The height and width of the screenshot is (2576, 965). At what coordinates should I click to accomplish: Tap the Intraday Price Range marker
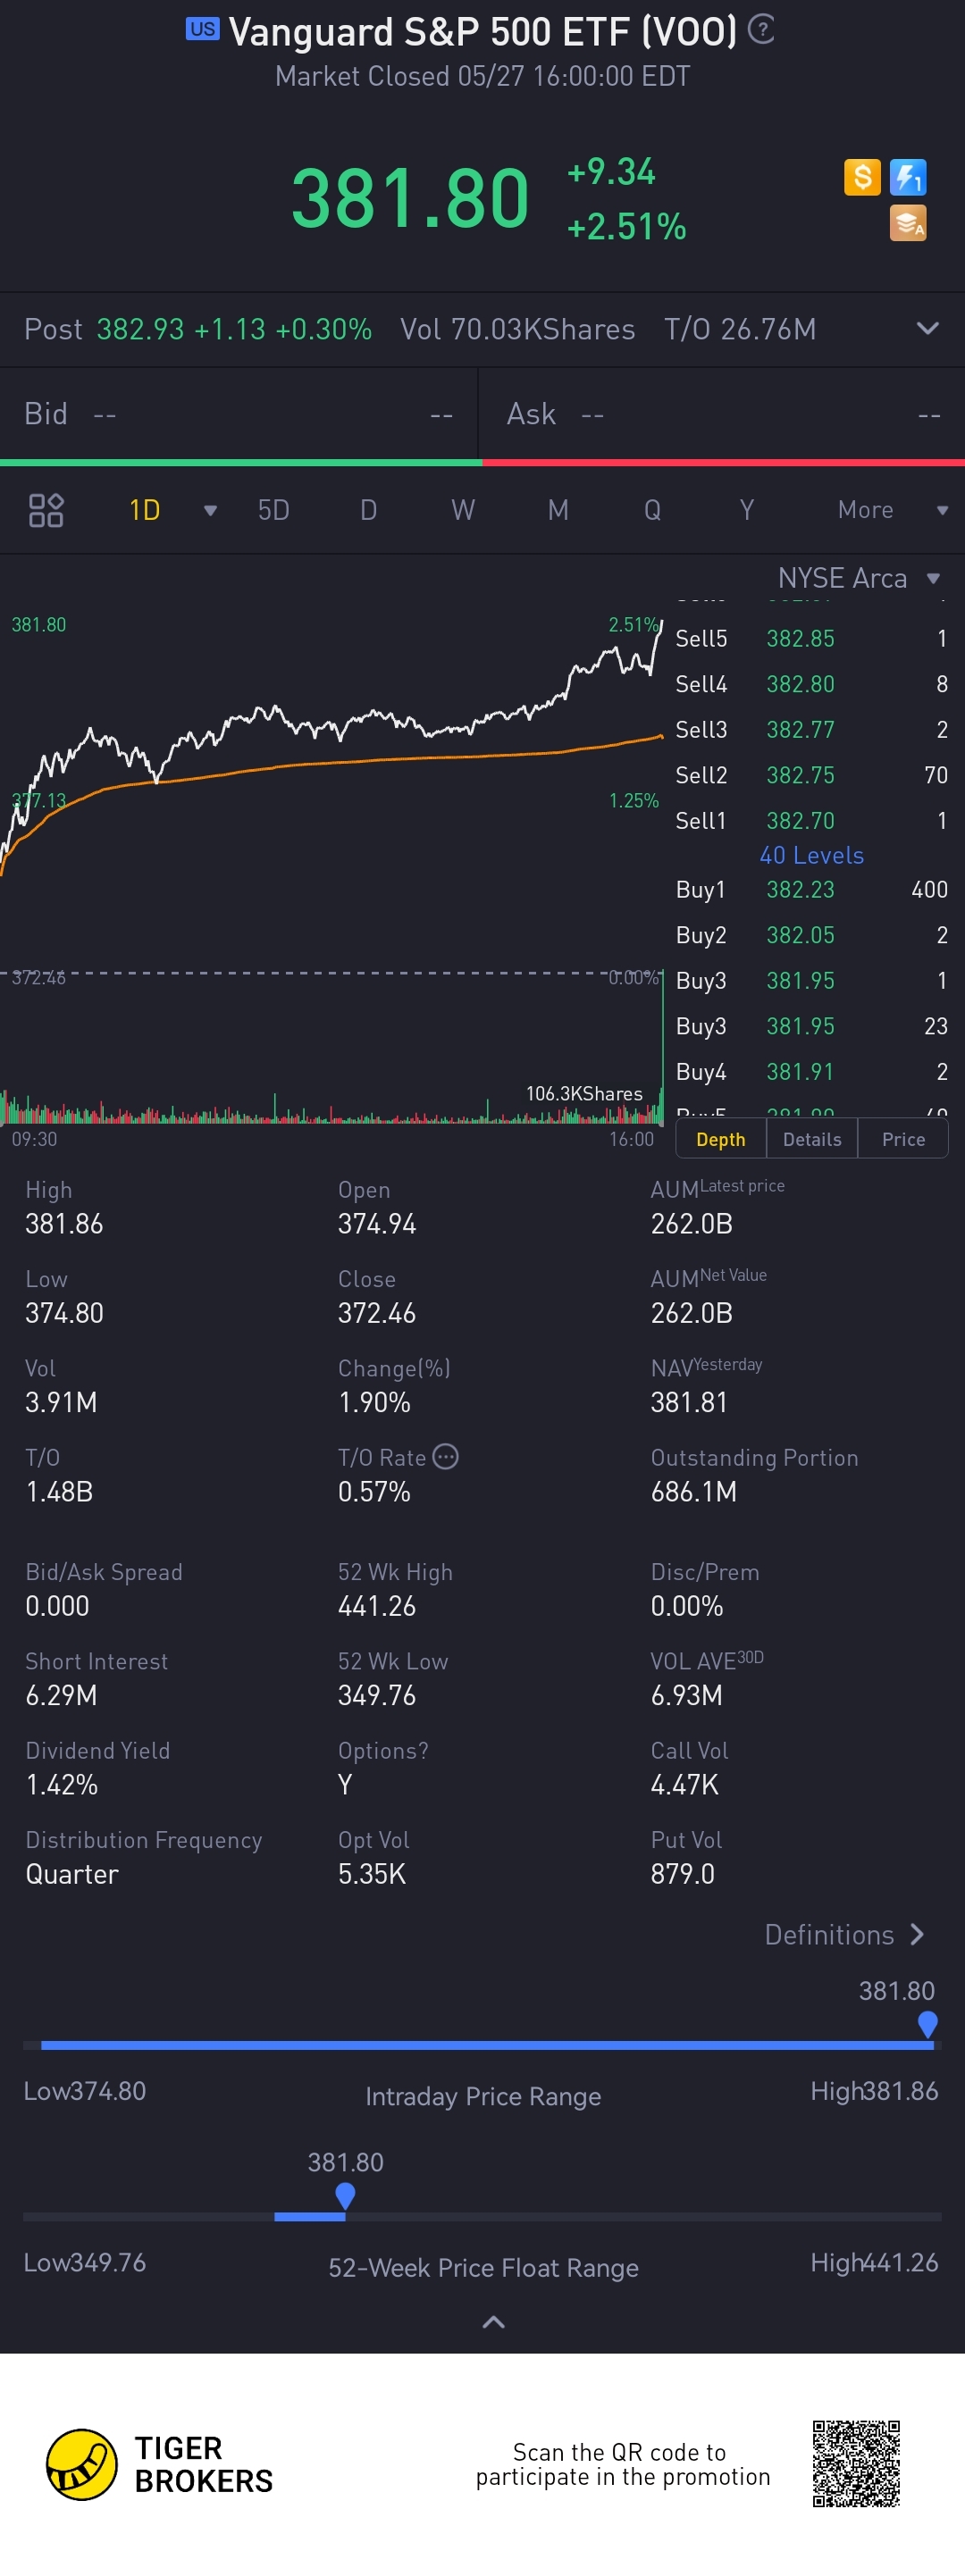pos(927,2024)
